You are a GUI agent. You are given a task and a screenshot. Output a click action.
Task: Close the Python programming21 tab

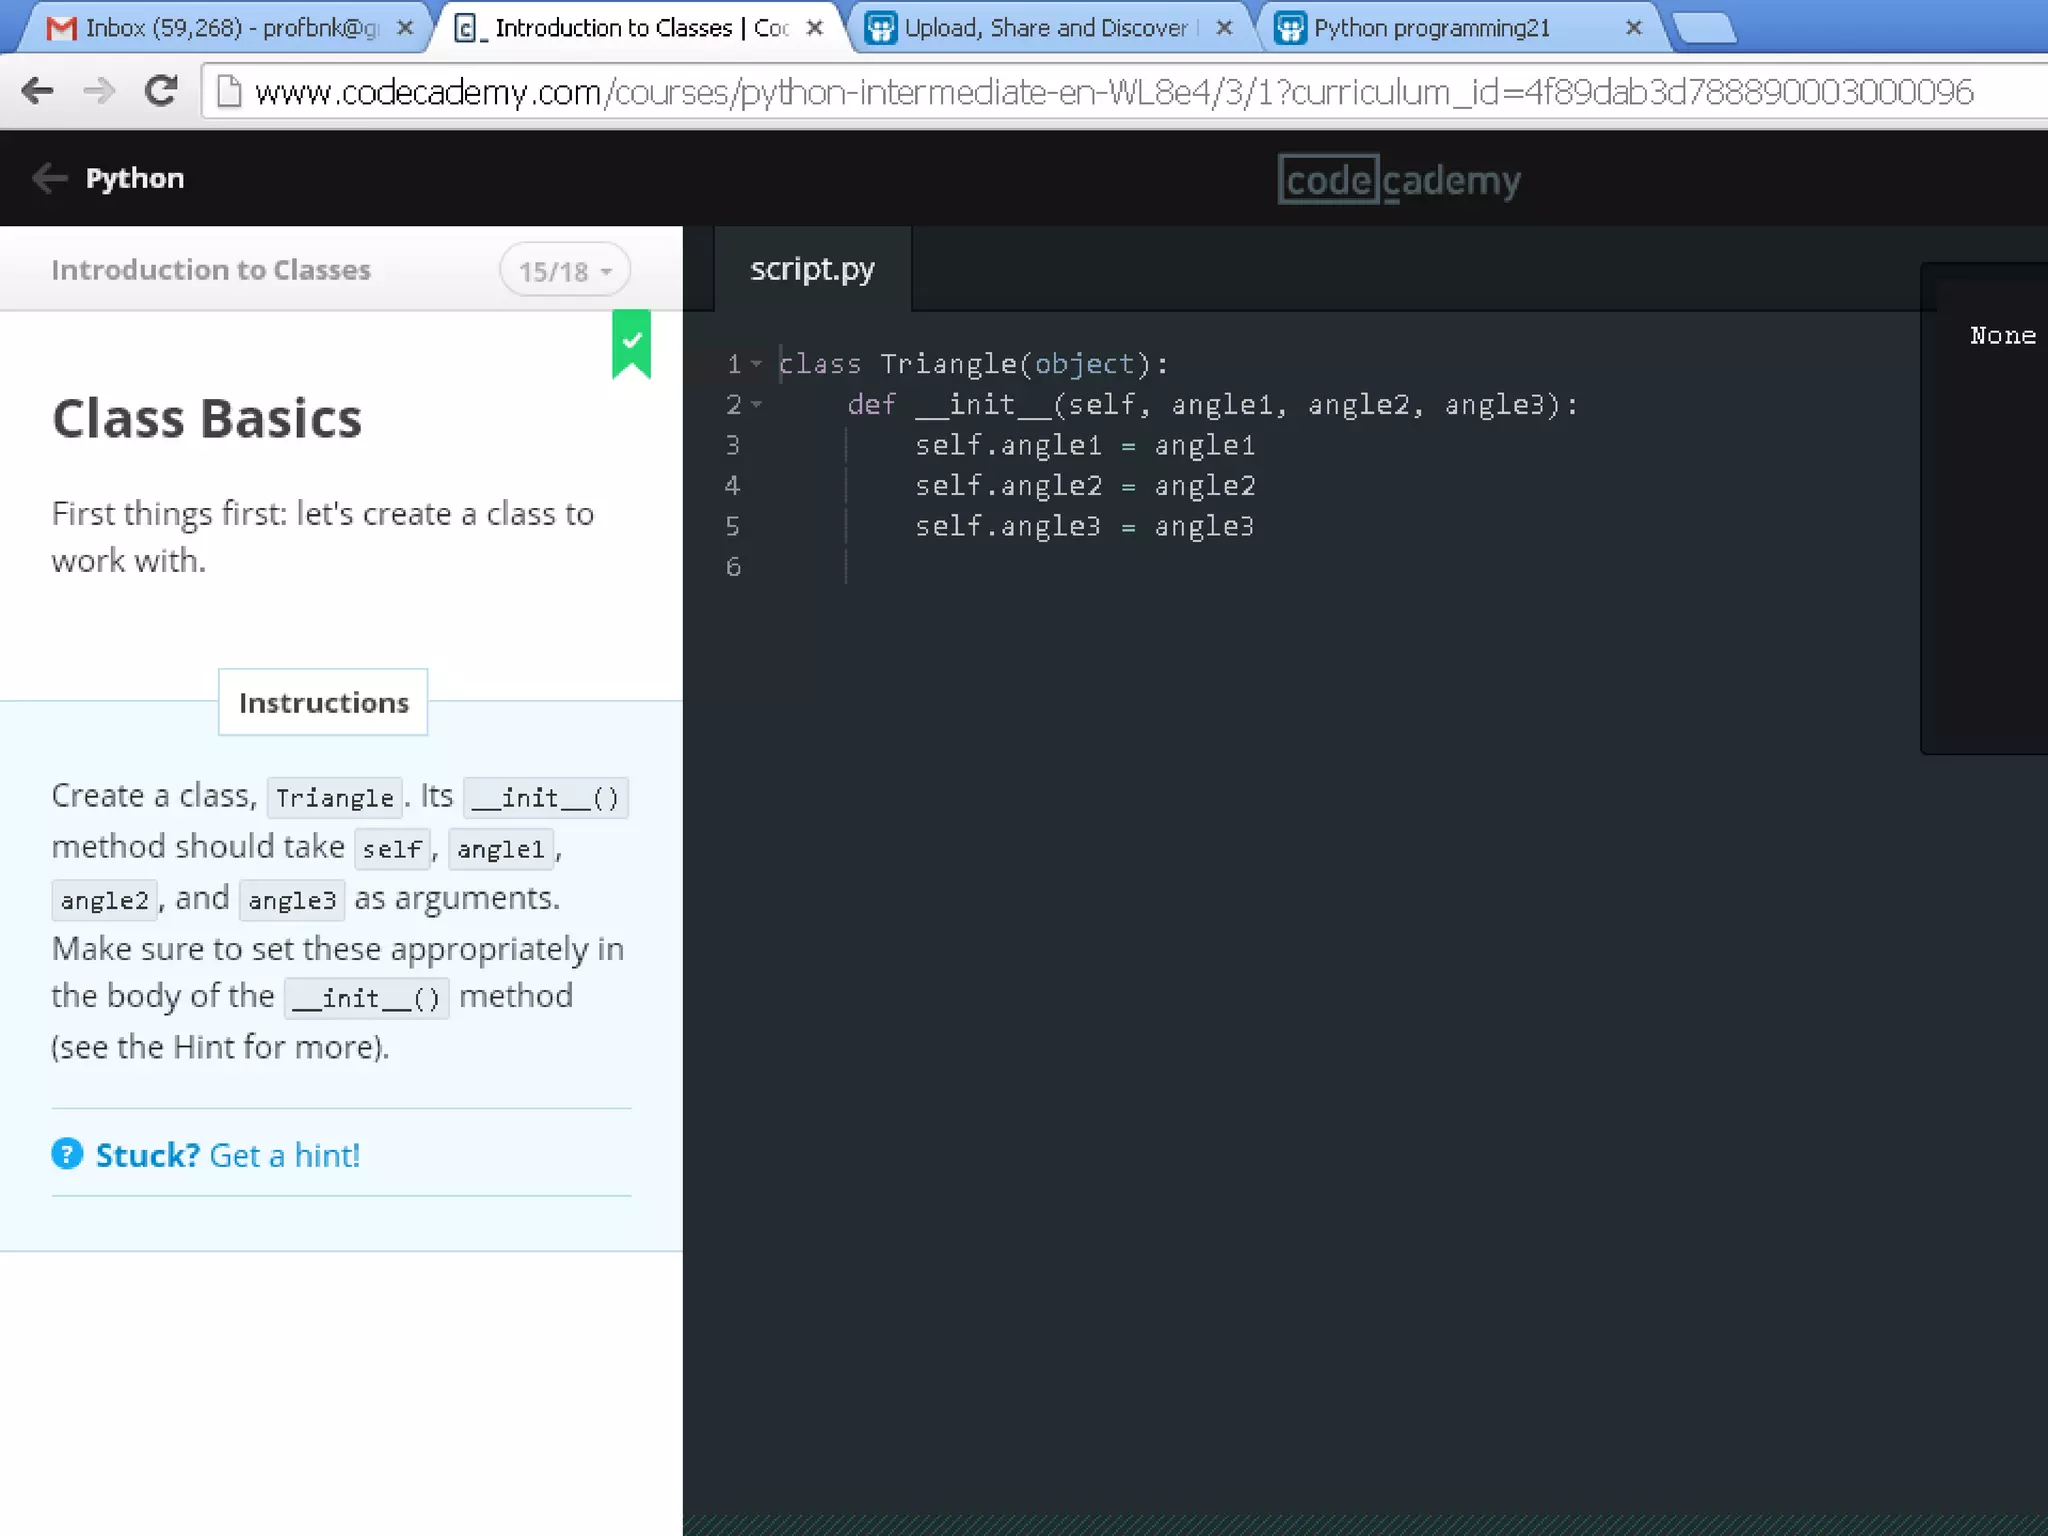pos(1634,28)
